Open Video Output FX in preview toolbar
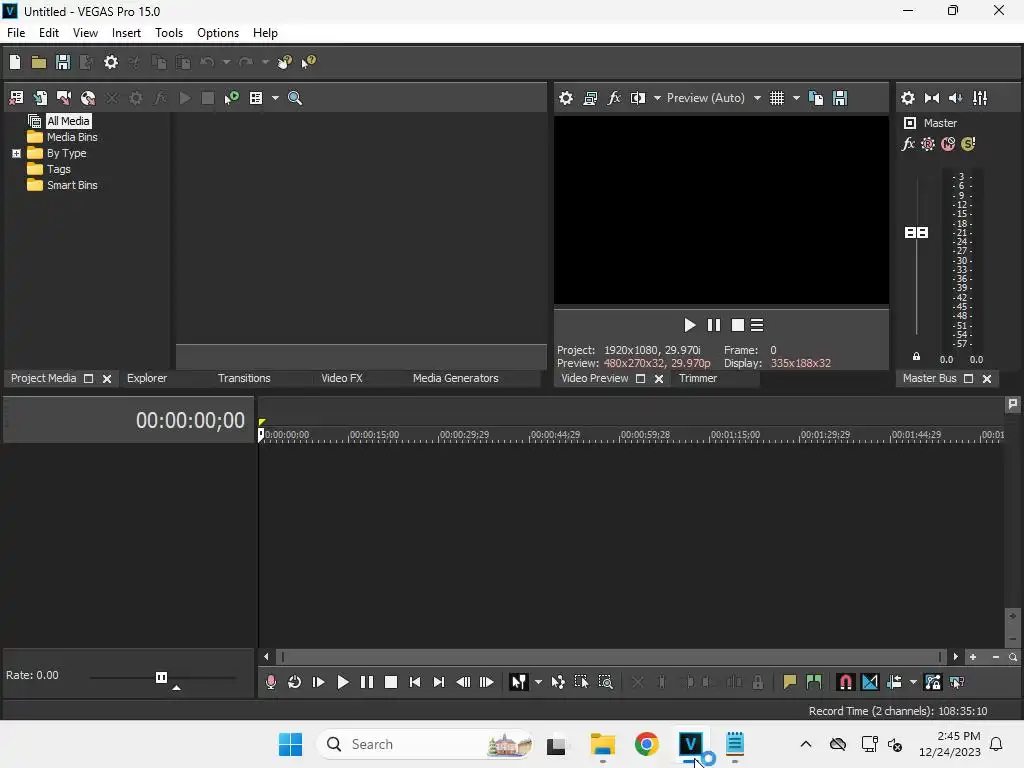The width and height of the screenshot is (1024, 768). coord(614,98)
